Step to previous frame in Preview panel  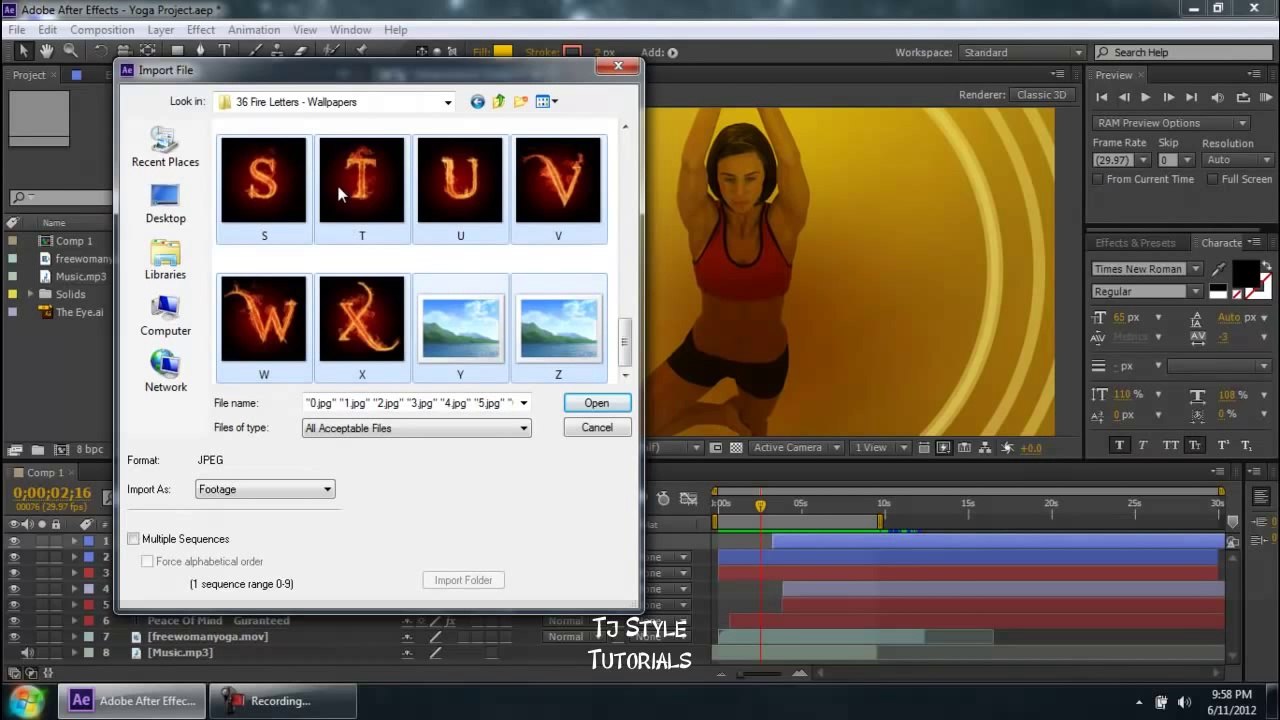pyautogui.click(x=1124, y=97)
